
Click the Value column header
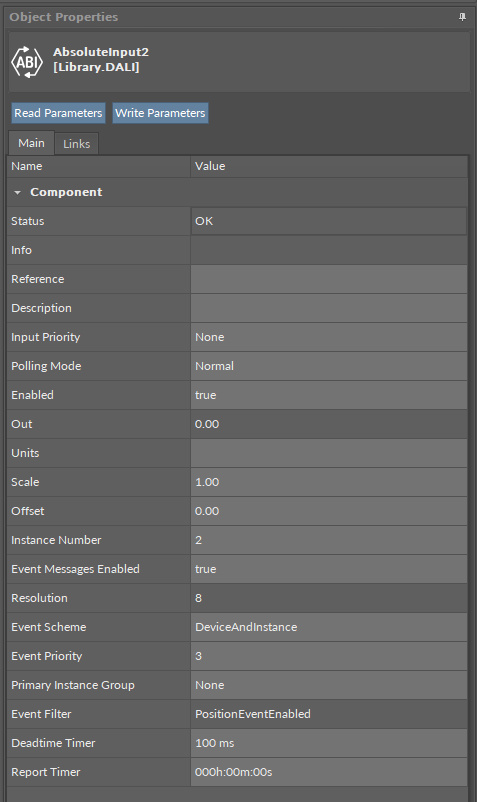point(329,166)
